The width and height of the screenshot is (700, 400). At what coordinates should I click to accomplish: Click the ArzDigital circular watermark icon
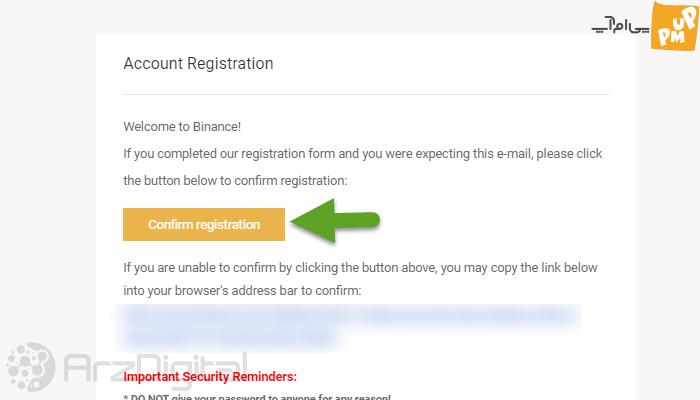tap(30, 366)
